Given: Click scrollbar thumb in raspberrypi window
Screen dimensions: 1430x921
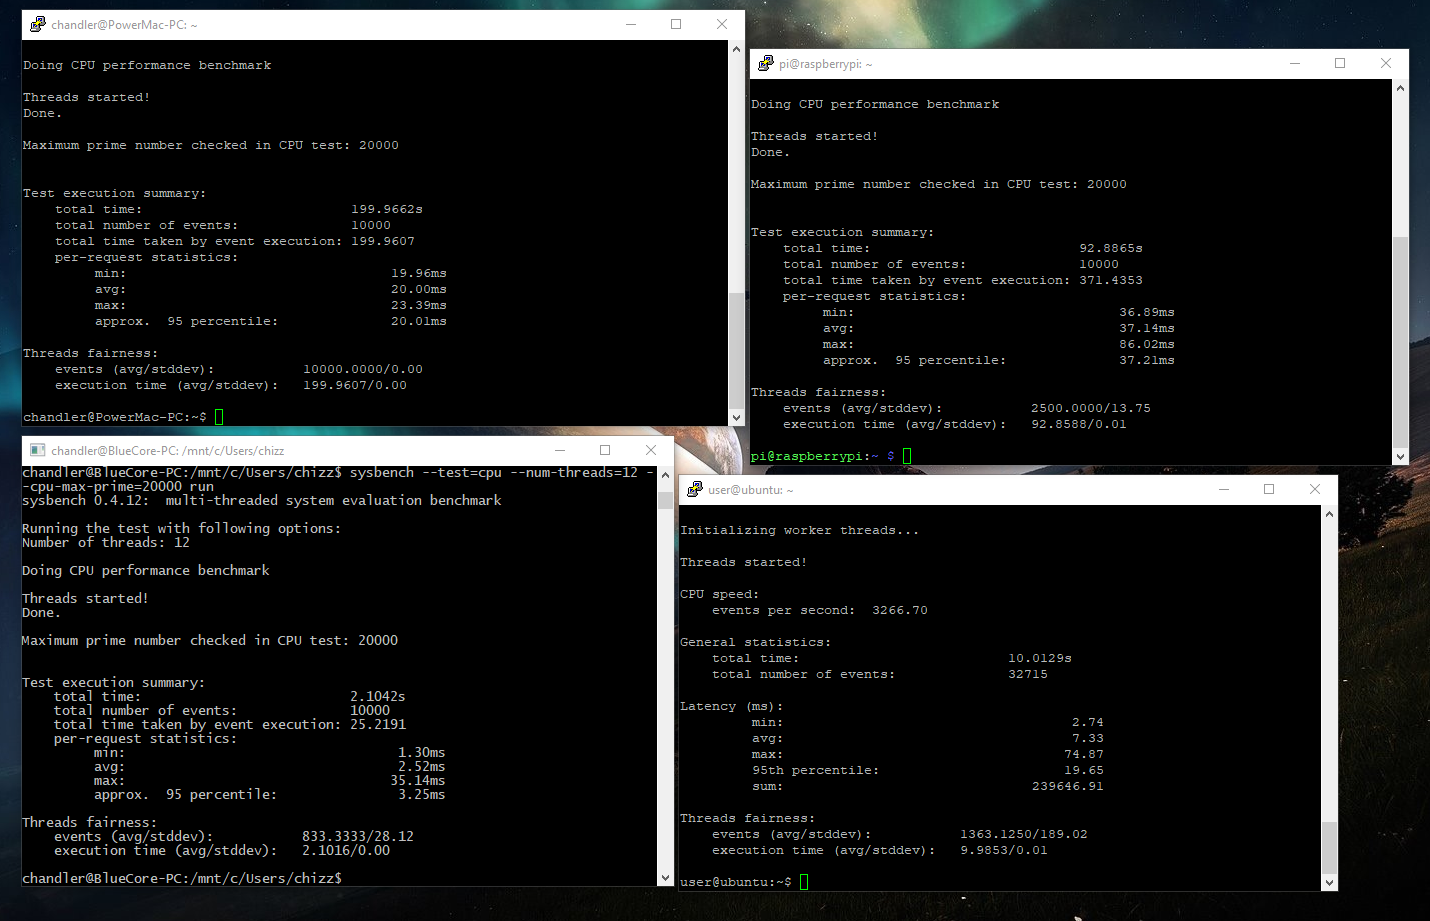Looking at the screenshot, I should click(x=1400, y=342).
